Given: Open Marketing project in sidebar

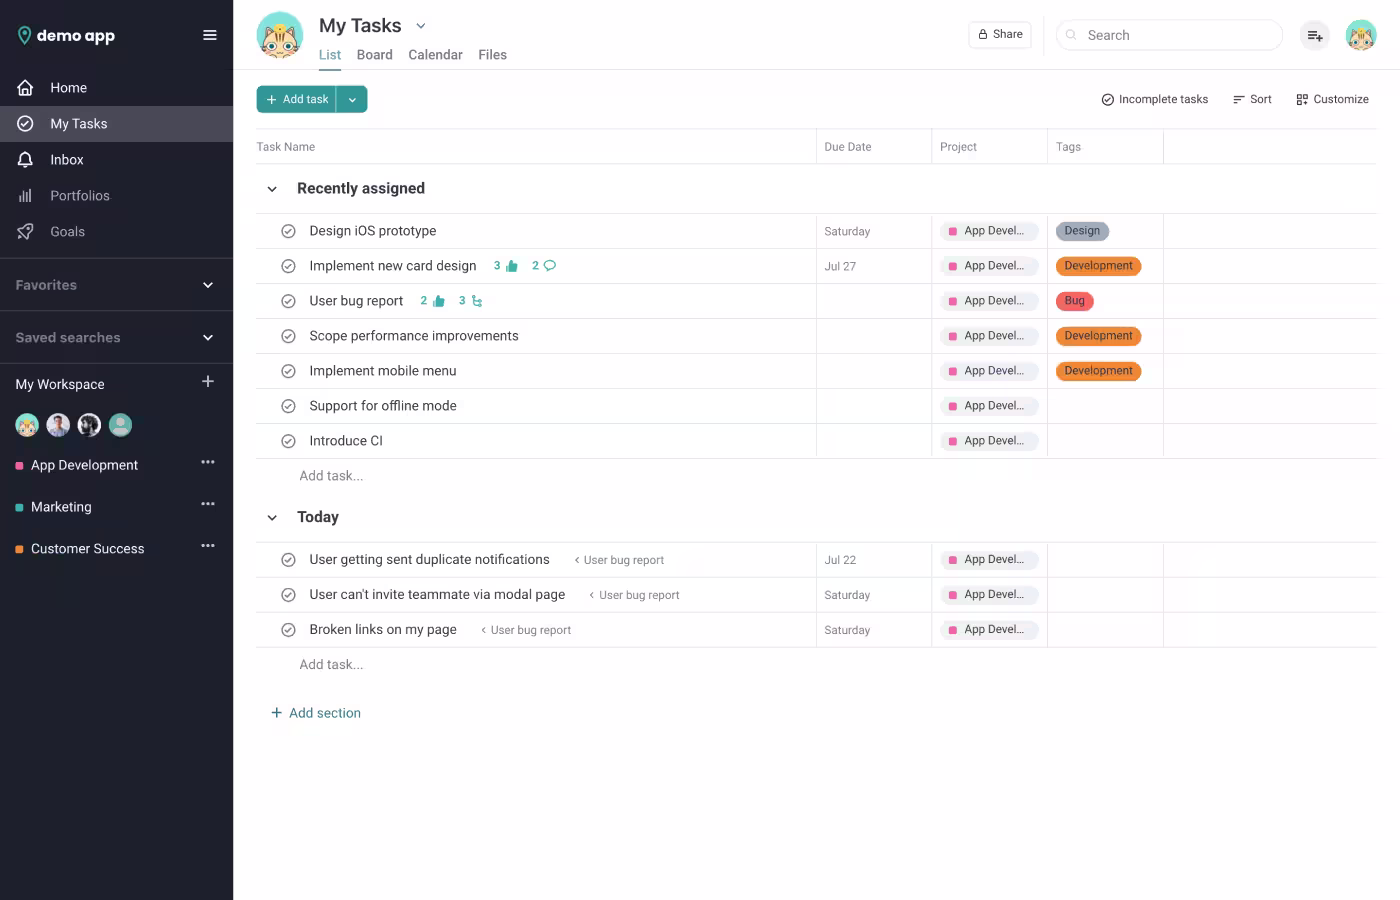Looking at the screenshot, I should pyautogui.click(x=61, y=507).
